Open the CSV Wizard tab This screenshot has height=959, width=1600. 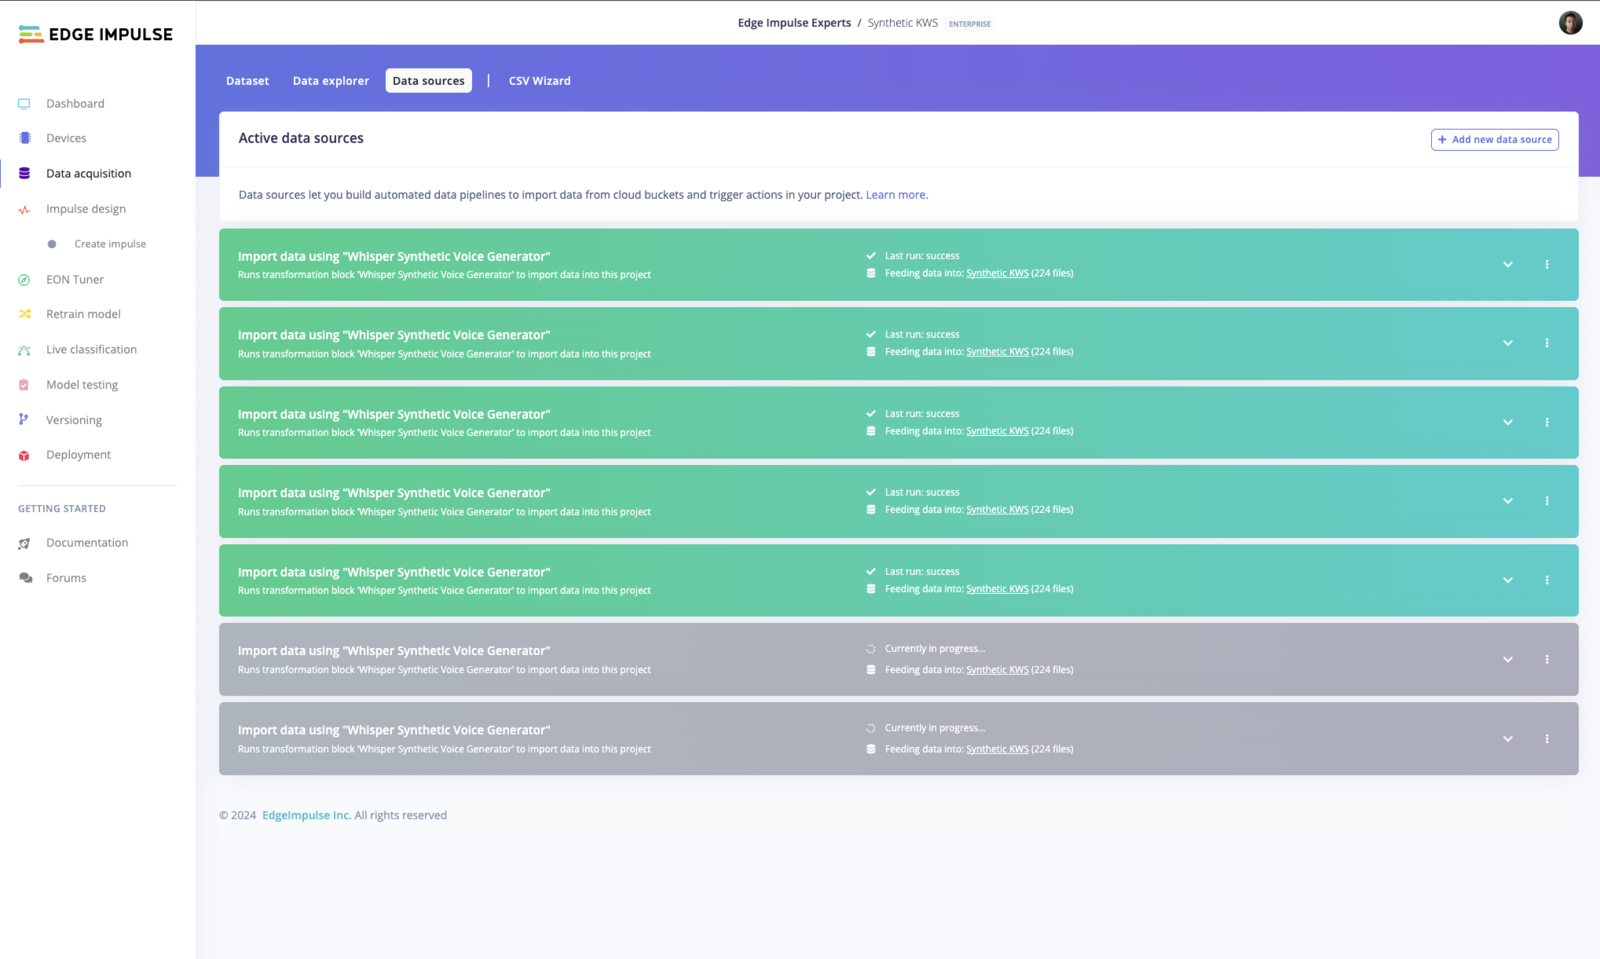[x=540, y=81]
